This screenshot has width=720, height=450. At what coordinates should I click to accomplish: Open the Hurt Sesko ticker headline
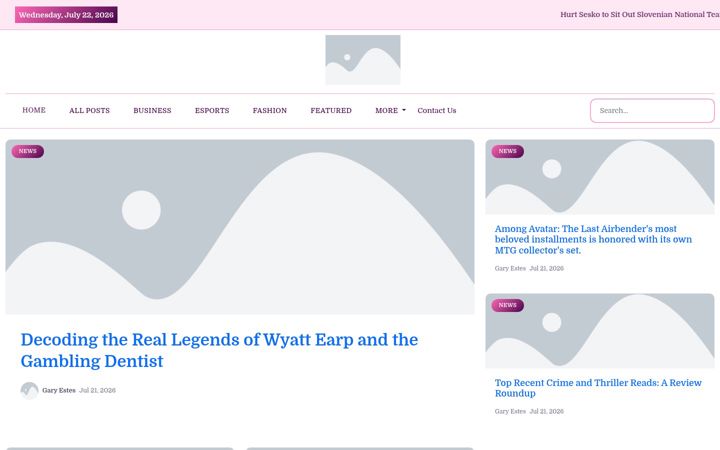pyautogui.click(x=640, y=15)
